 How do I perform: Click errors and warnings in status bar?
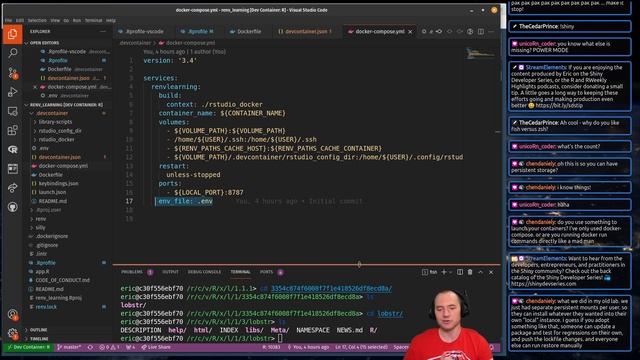[110, 347]
